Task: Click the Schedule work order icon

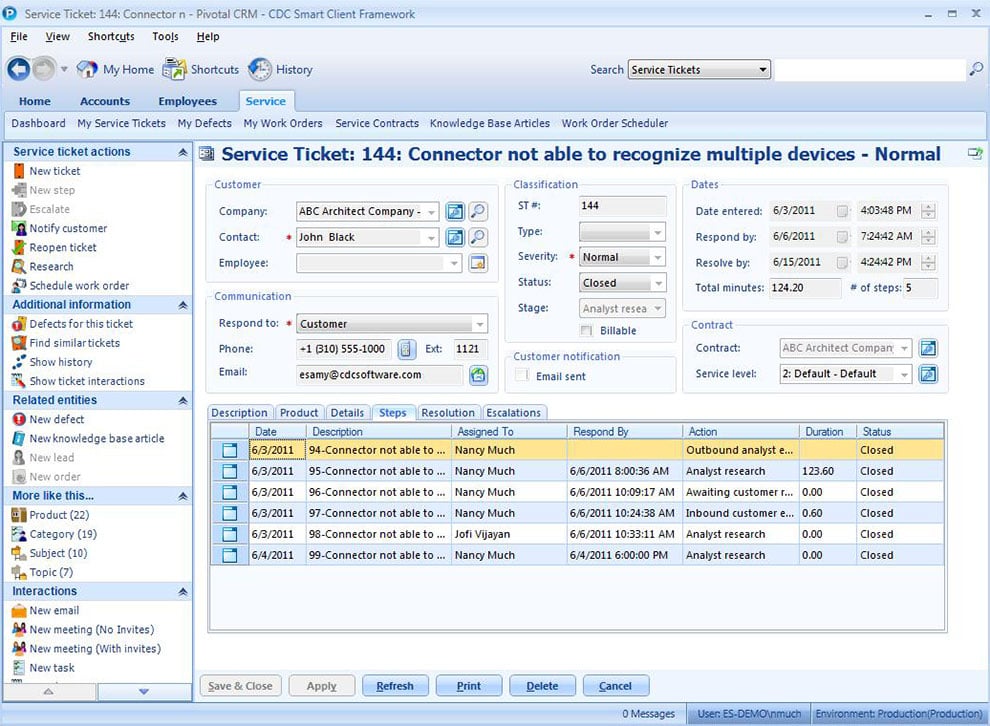Action: point(19,286)
